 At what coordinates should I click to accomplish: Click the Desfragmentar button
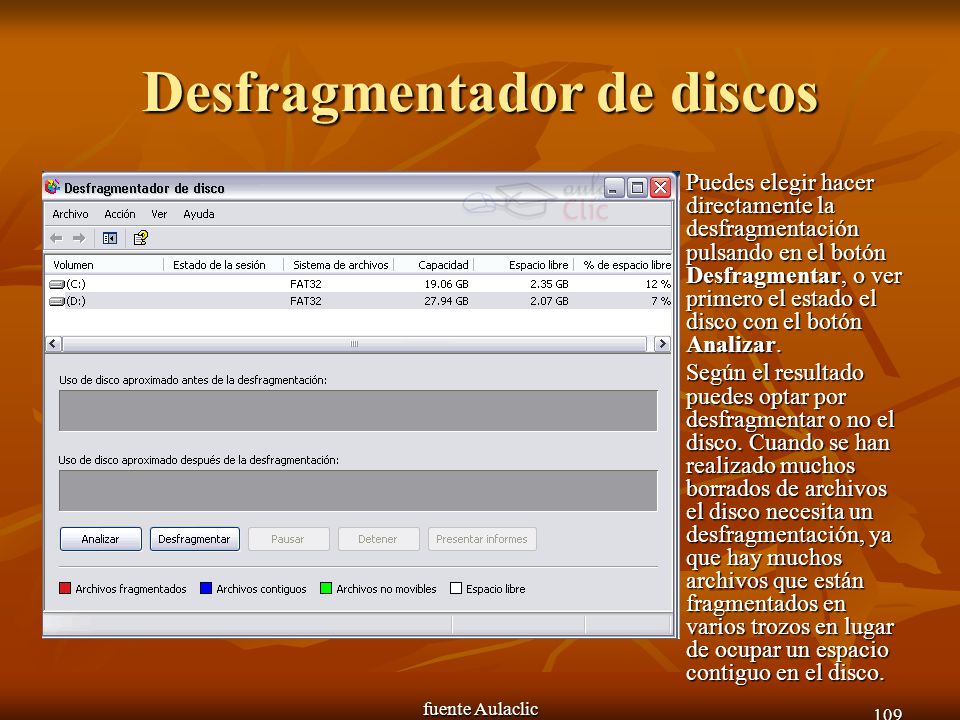coord(195,539)
